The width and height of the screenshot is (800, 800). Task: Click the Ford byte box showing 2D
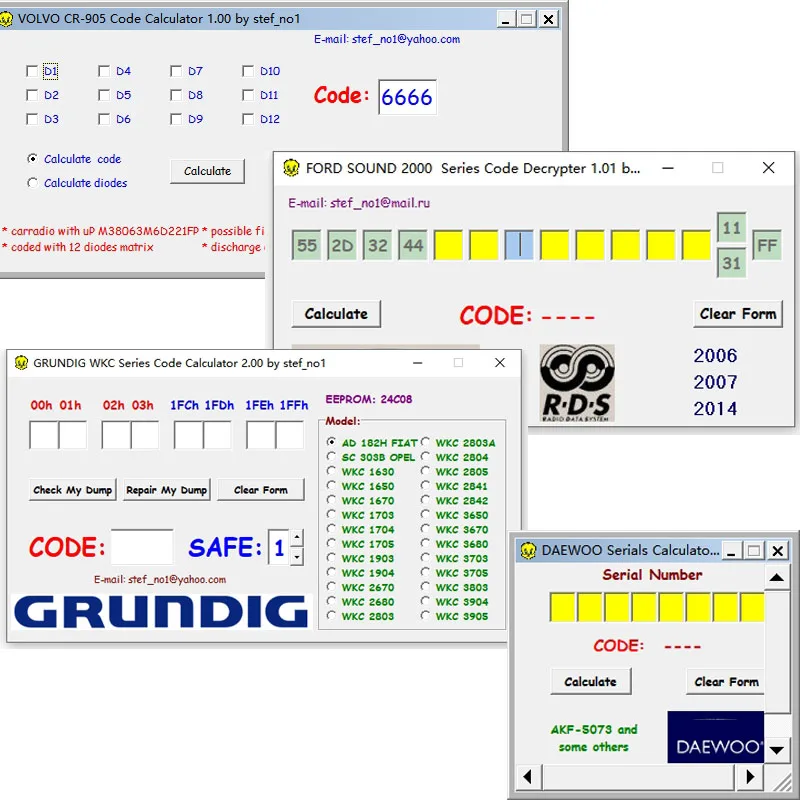342,245
